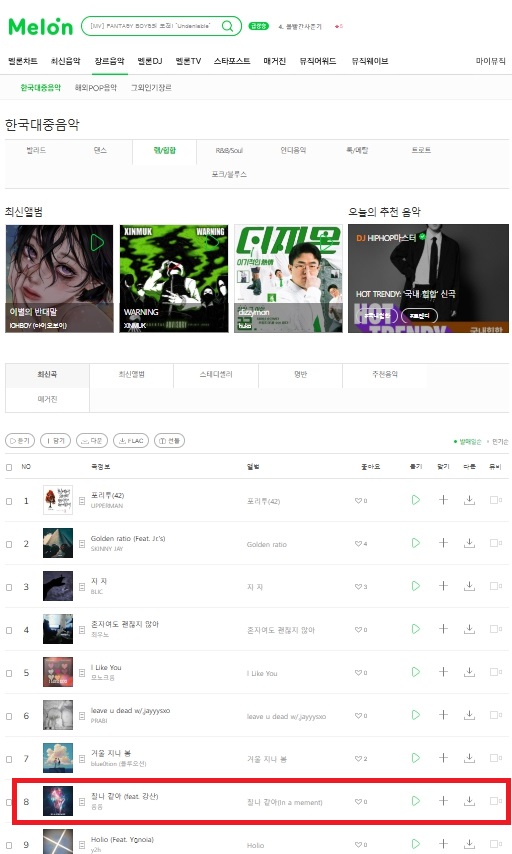The width and height of the screenshot is (512, 854).
Task: Sort list by 인기순
Action: [x=498, y=442]
